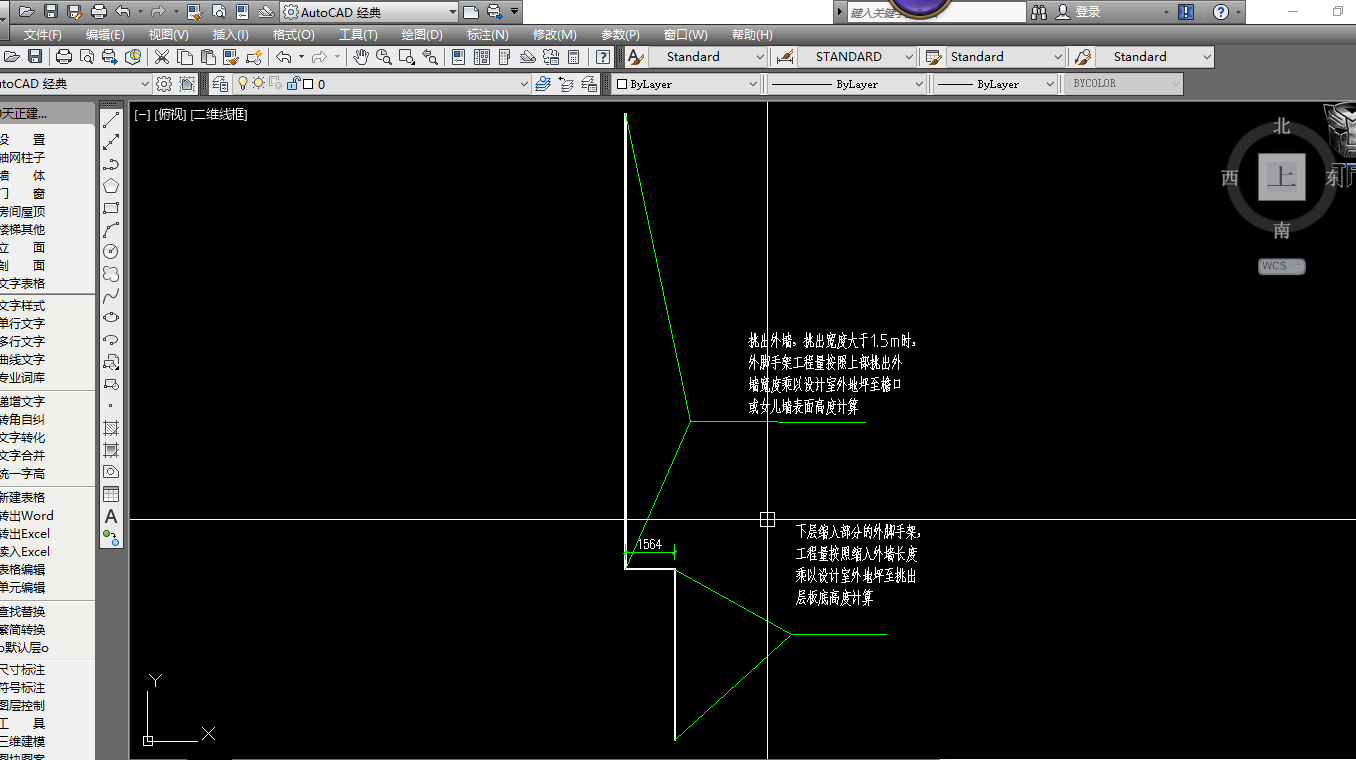Open the 绘图(D) menu
The width and height of the screenshot is (1356, 760).
click(x=422, y=35)
